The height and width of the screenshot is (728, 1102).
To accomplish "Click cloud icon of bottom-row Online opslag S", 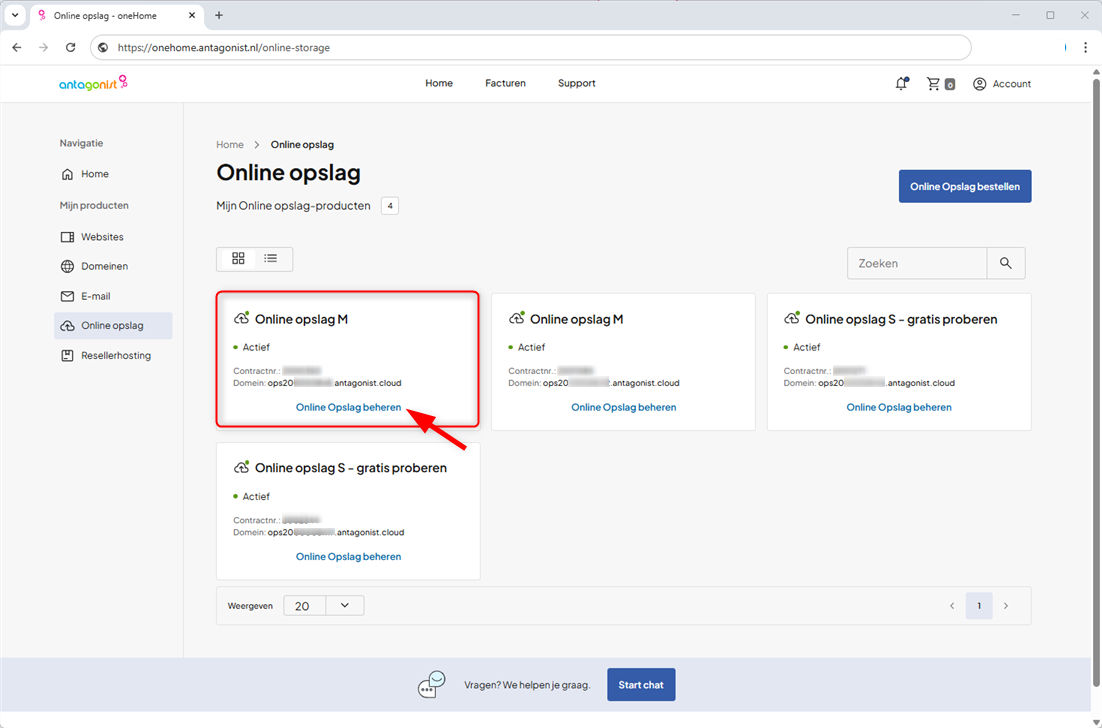I will [x=241, y=467].
